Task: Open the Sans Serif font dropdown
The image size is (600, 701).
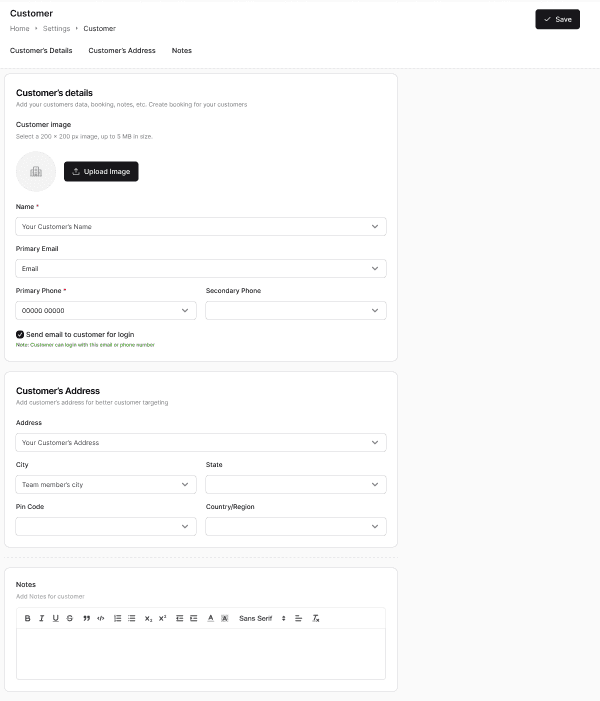Action: click(262, 618)
